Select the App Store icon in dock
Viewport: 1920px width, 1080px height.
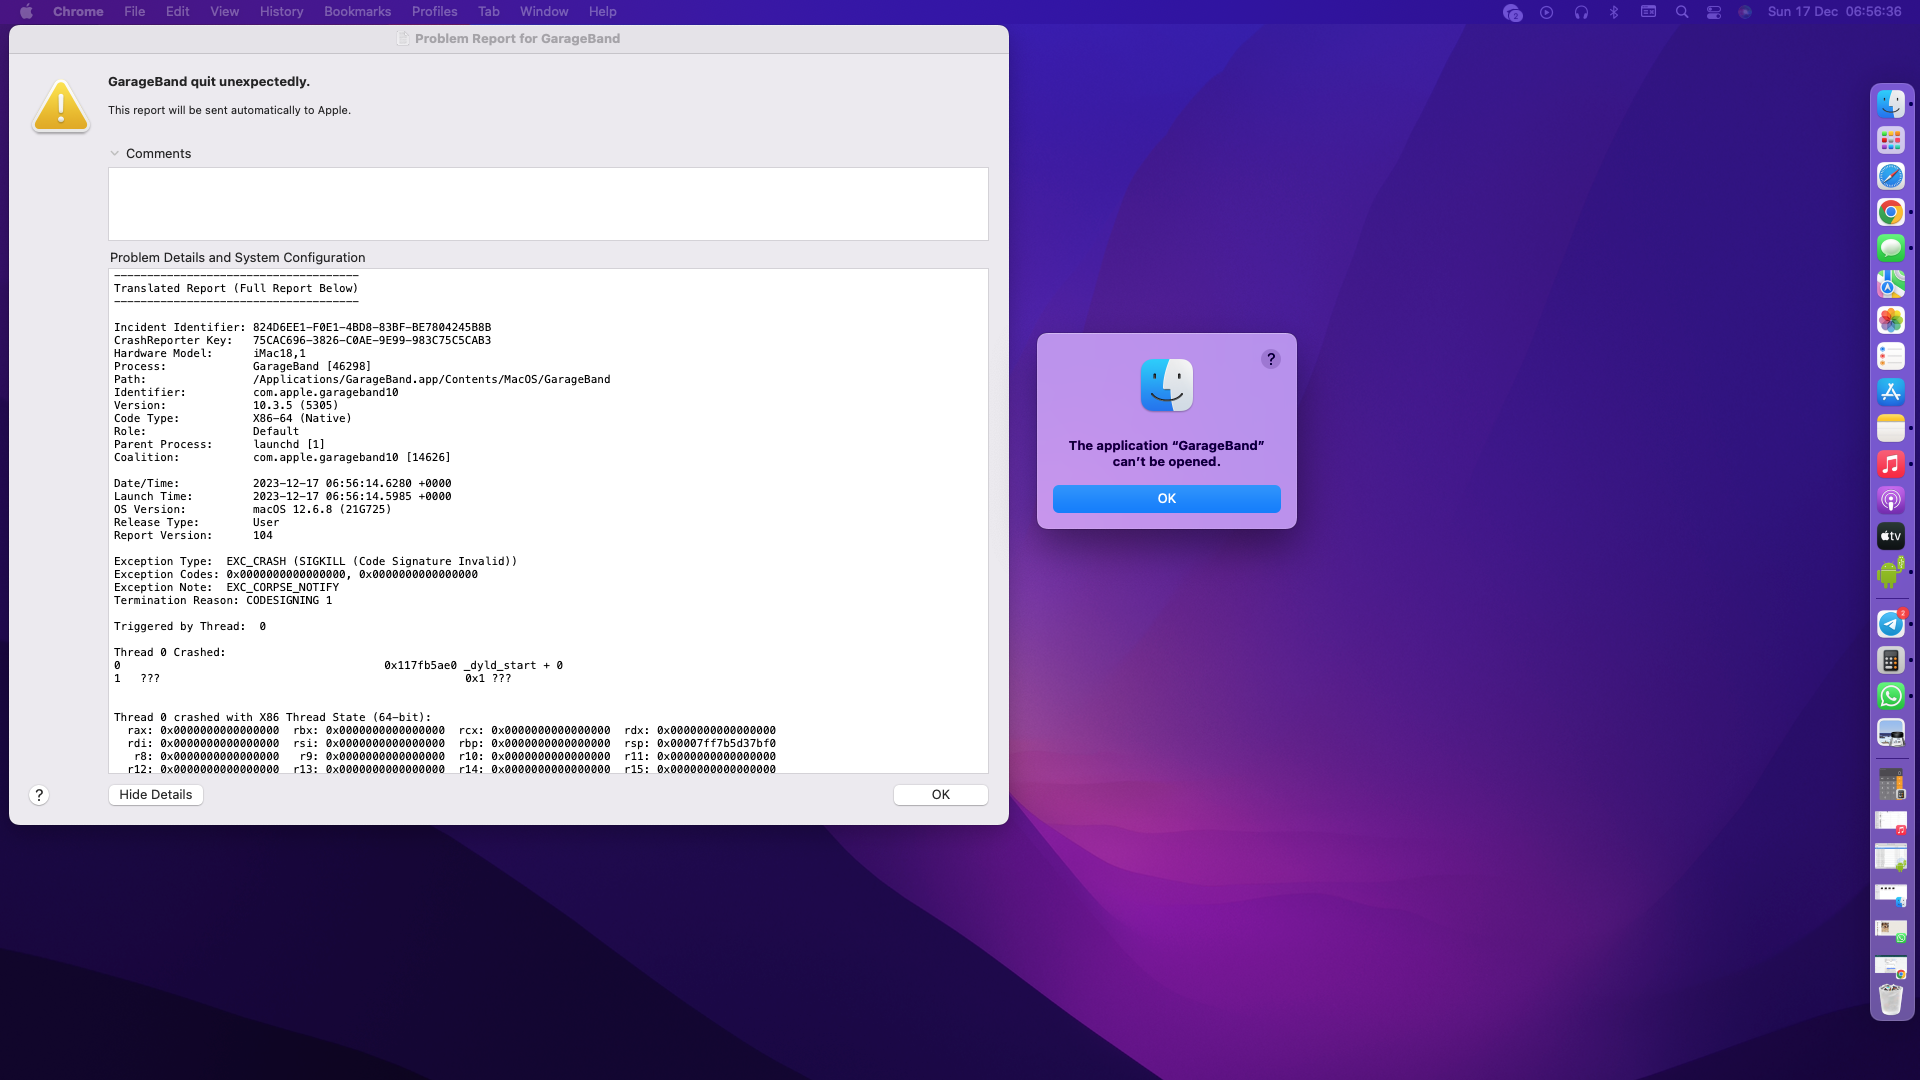pos(1891,392)
